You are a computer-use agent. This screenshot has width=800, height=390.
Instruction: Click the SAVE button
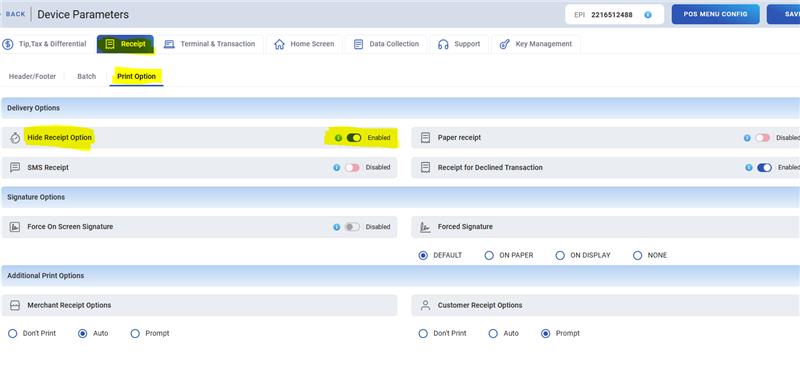point(784,14)
